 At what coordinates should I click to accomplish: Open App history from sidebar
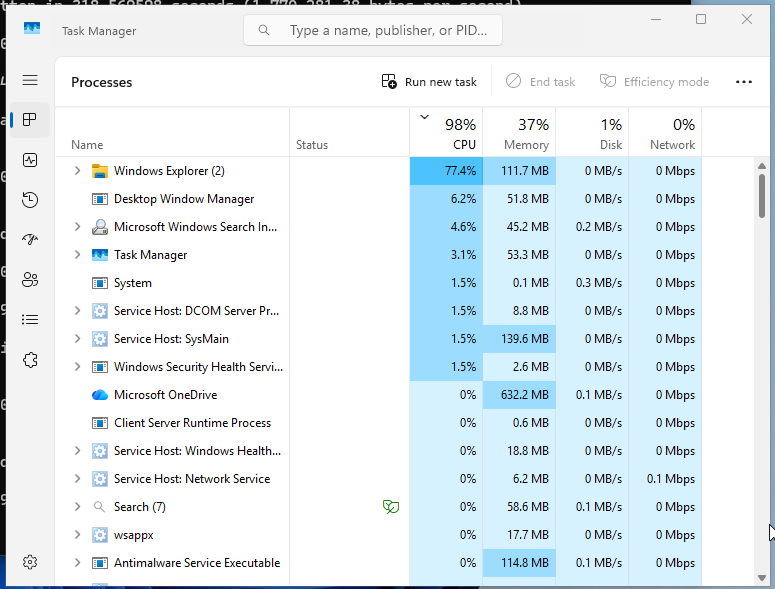[30, 200]
